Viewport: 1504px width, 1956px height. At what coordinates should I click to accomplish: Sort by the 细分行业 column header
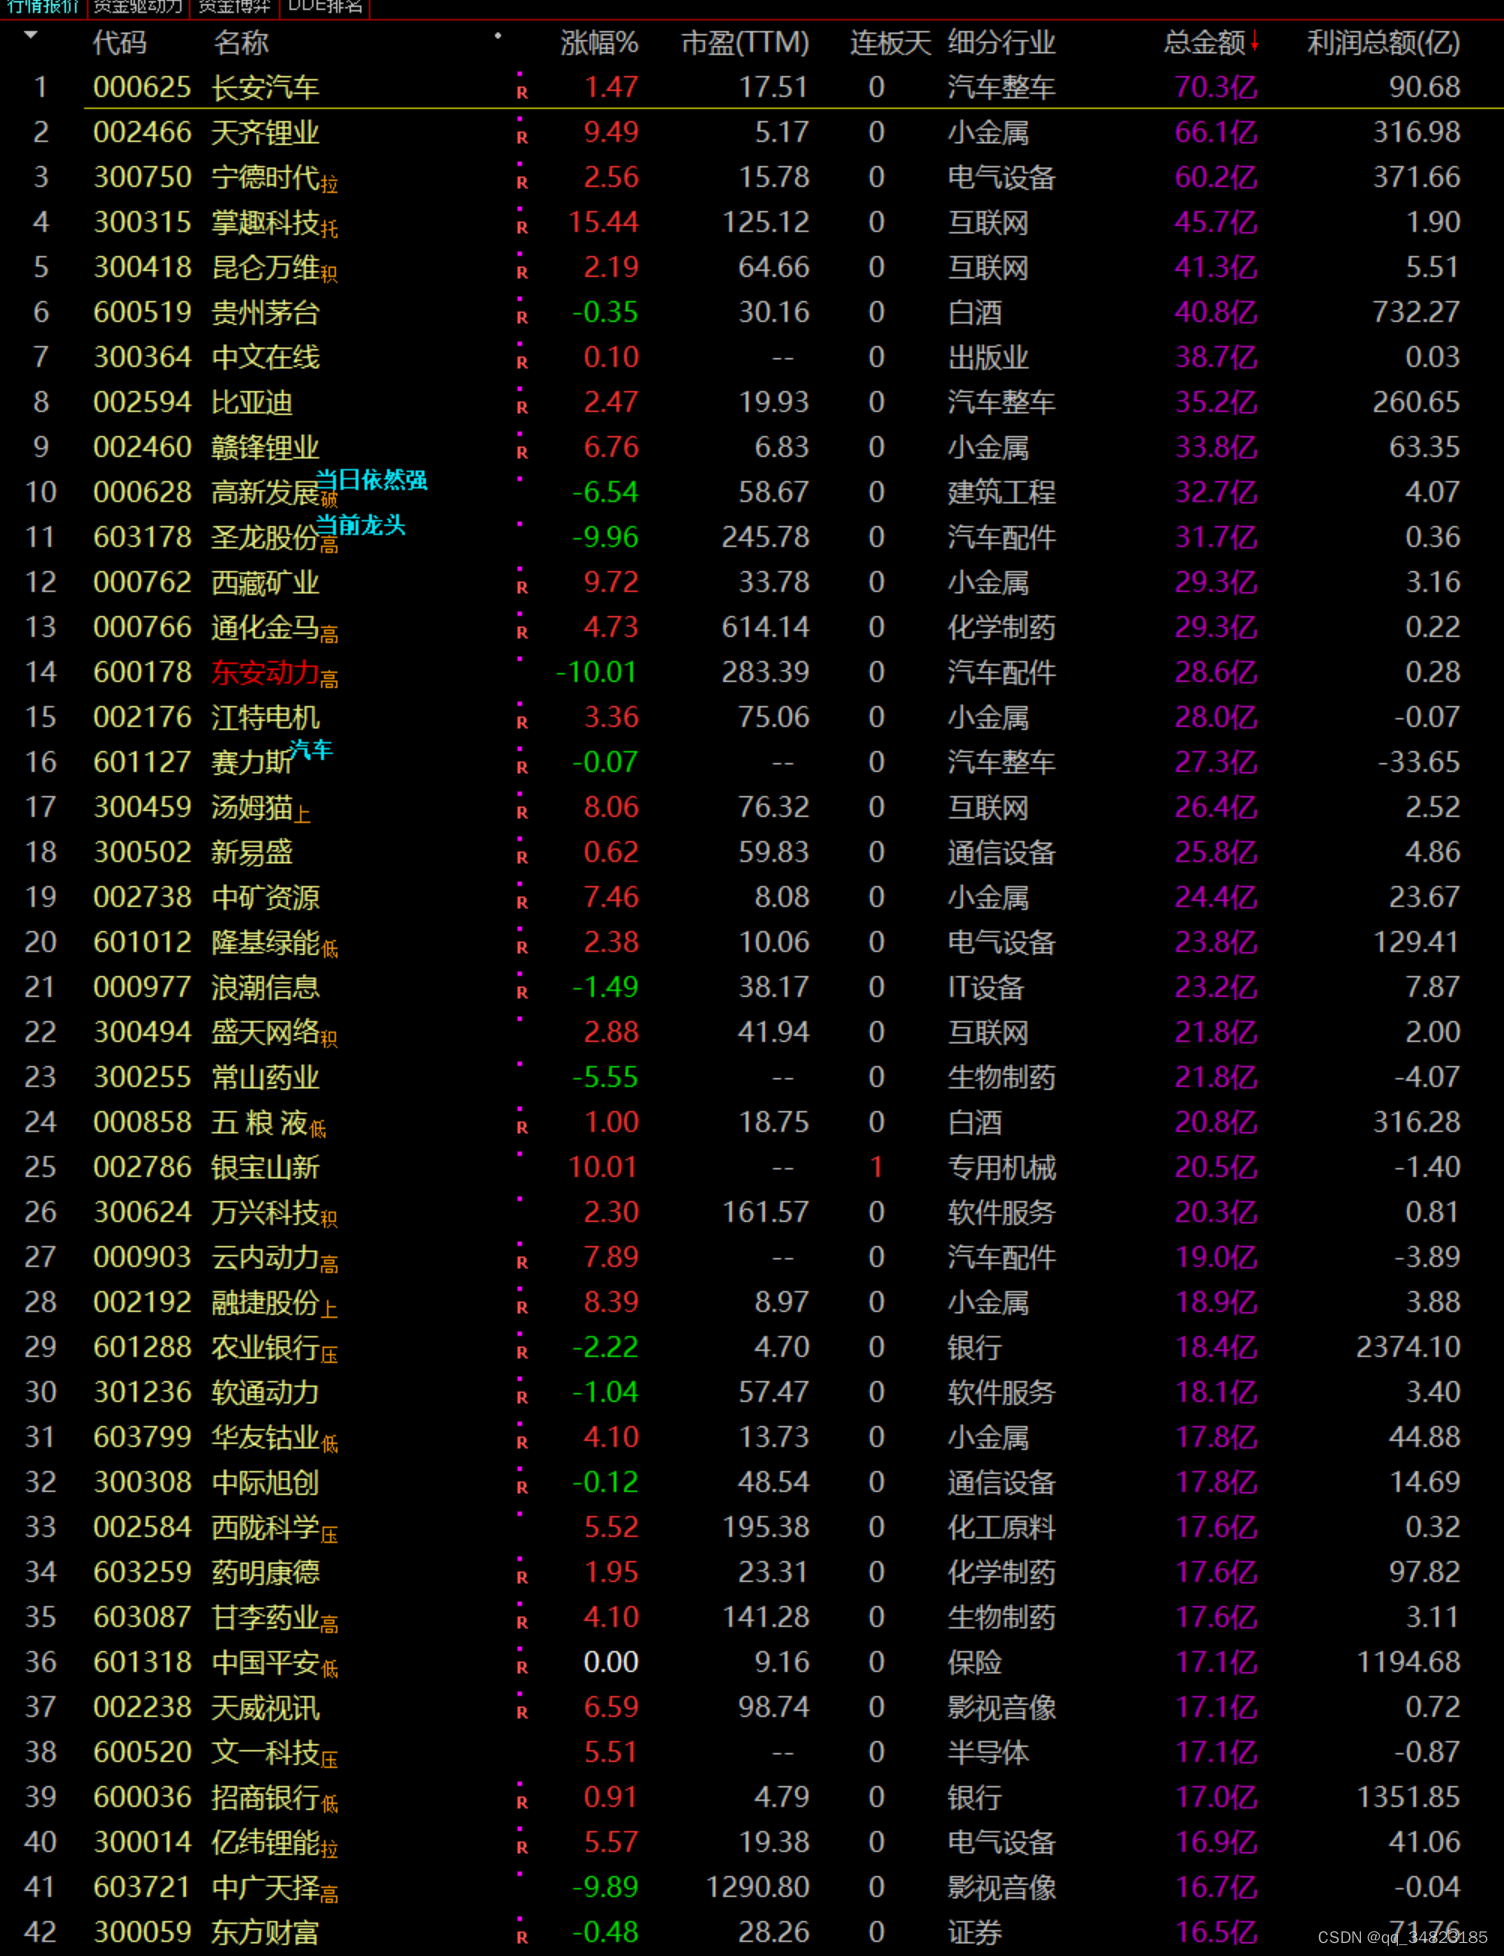click(1001, 42)
